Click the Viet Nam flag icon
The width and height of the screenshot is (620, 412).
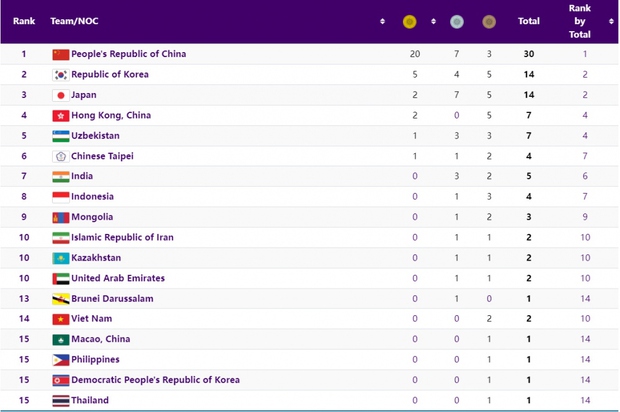coord(60,319)
